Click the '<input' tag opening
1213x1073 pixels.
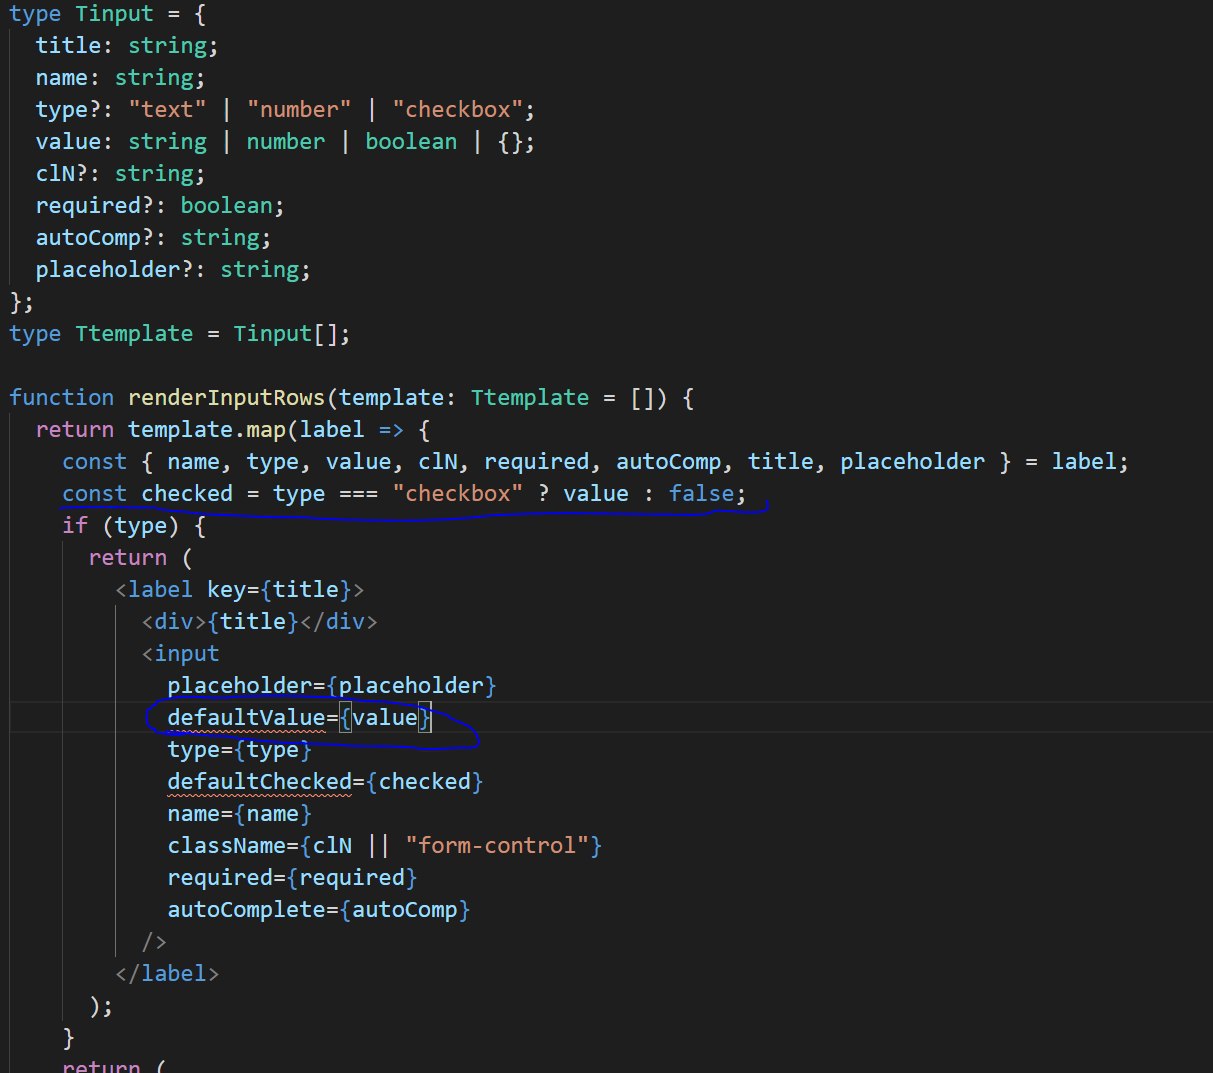point(180,654)
